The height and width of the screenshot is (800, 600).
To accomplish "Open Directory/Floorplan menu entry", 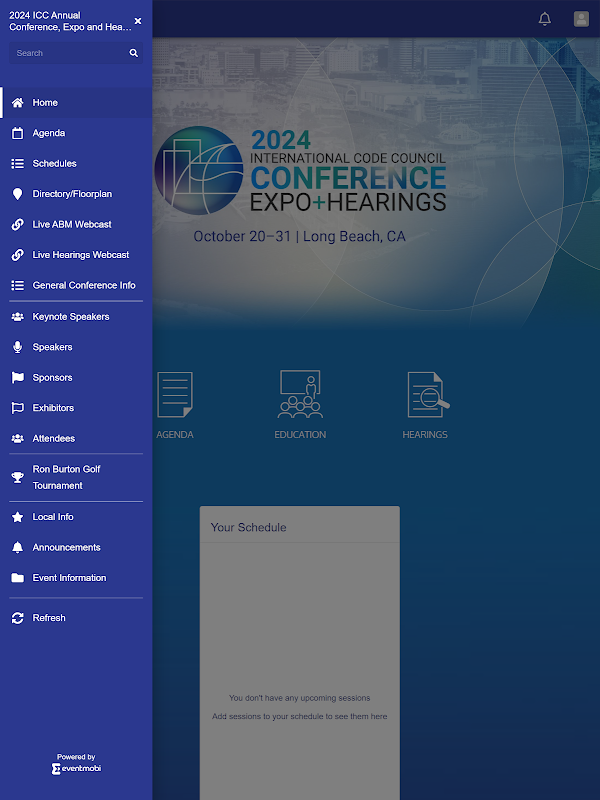I will 76,194.
